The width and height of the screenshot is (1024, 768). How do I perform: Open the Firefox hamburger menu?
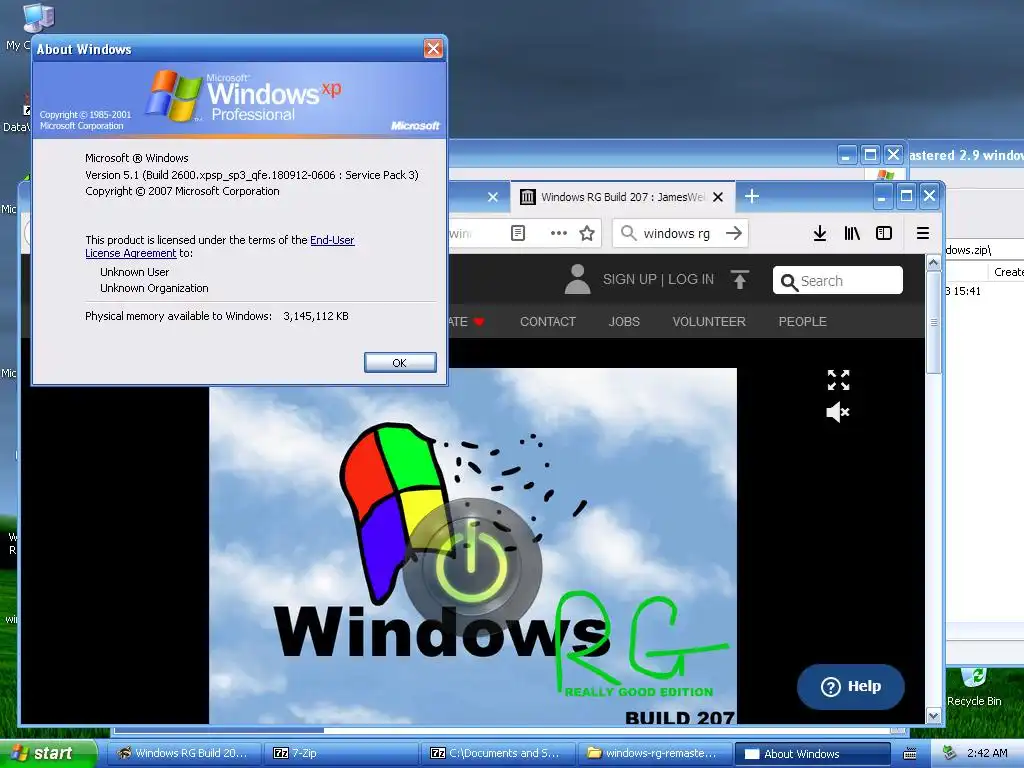click(x=923, y=233)
